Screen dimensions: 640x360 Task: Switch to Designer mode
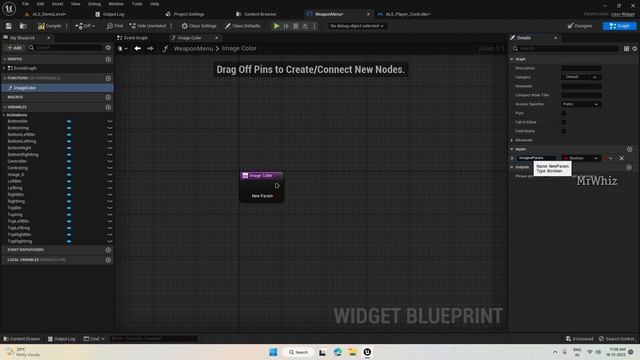(x=580, y=26)
